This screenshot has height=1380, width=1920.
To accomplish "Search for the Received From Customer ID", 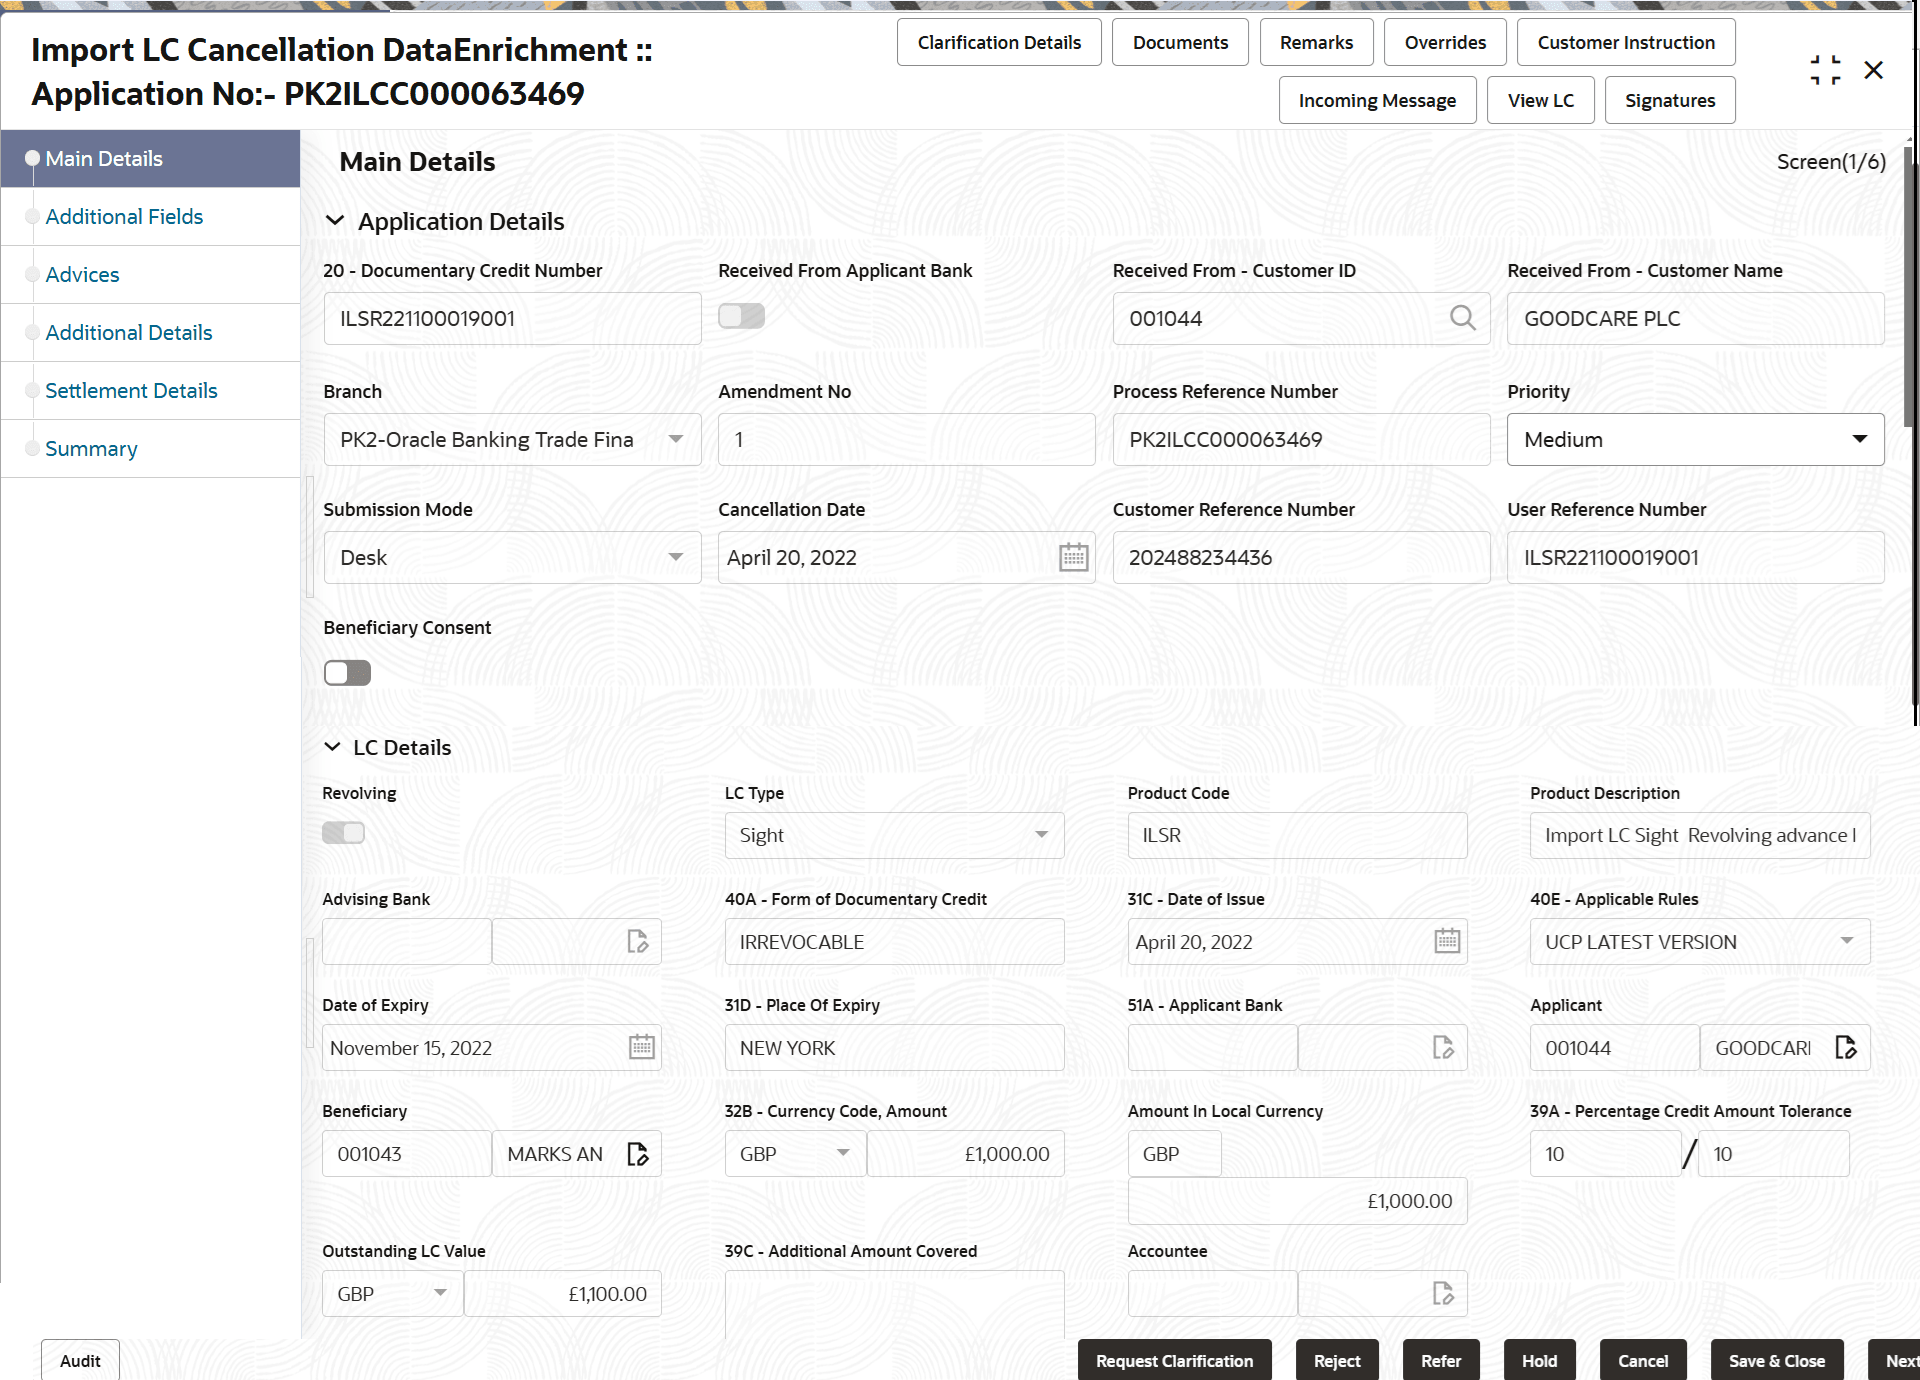I will click(x=1463, y=318).
